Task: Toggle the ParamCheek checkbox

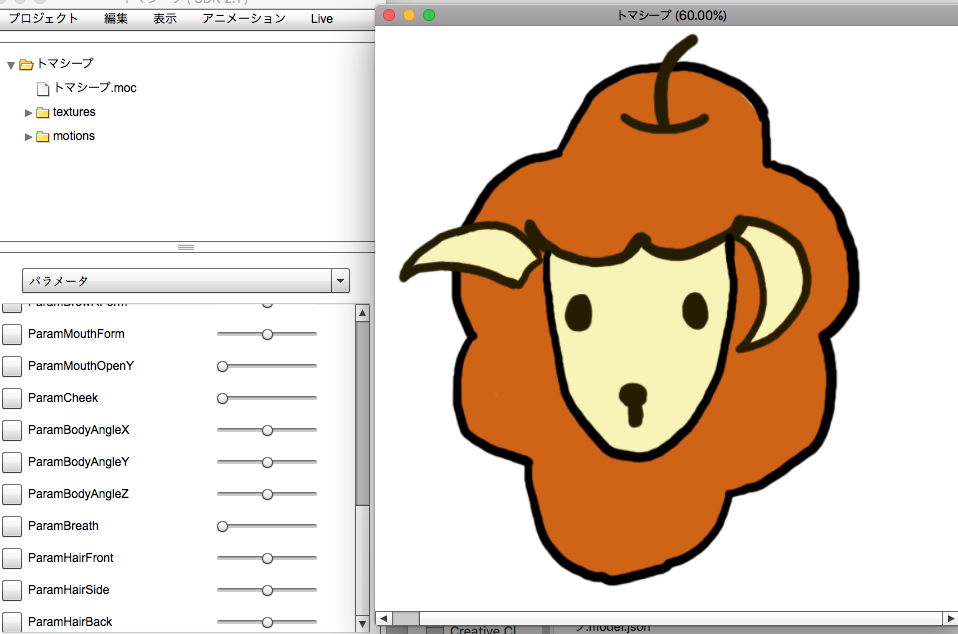Action: pyautogui.click(x=12, y=398)
